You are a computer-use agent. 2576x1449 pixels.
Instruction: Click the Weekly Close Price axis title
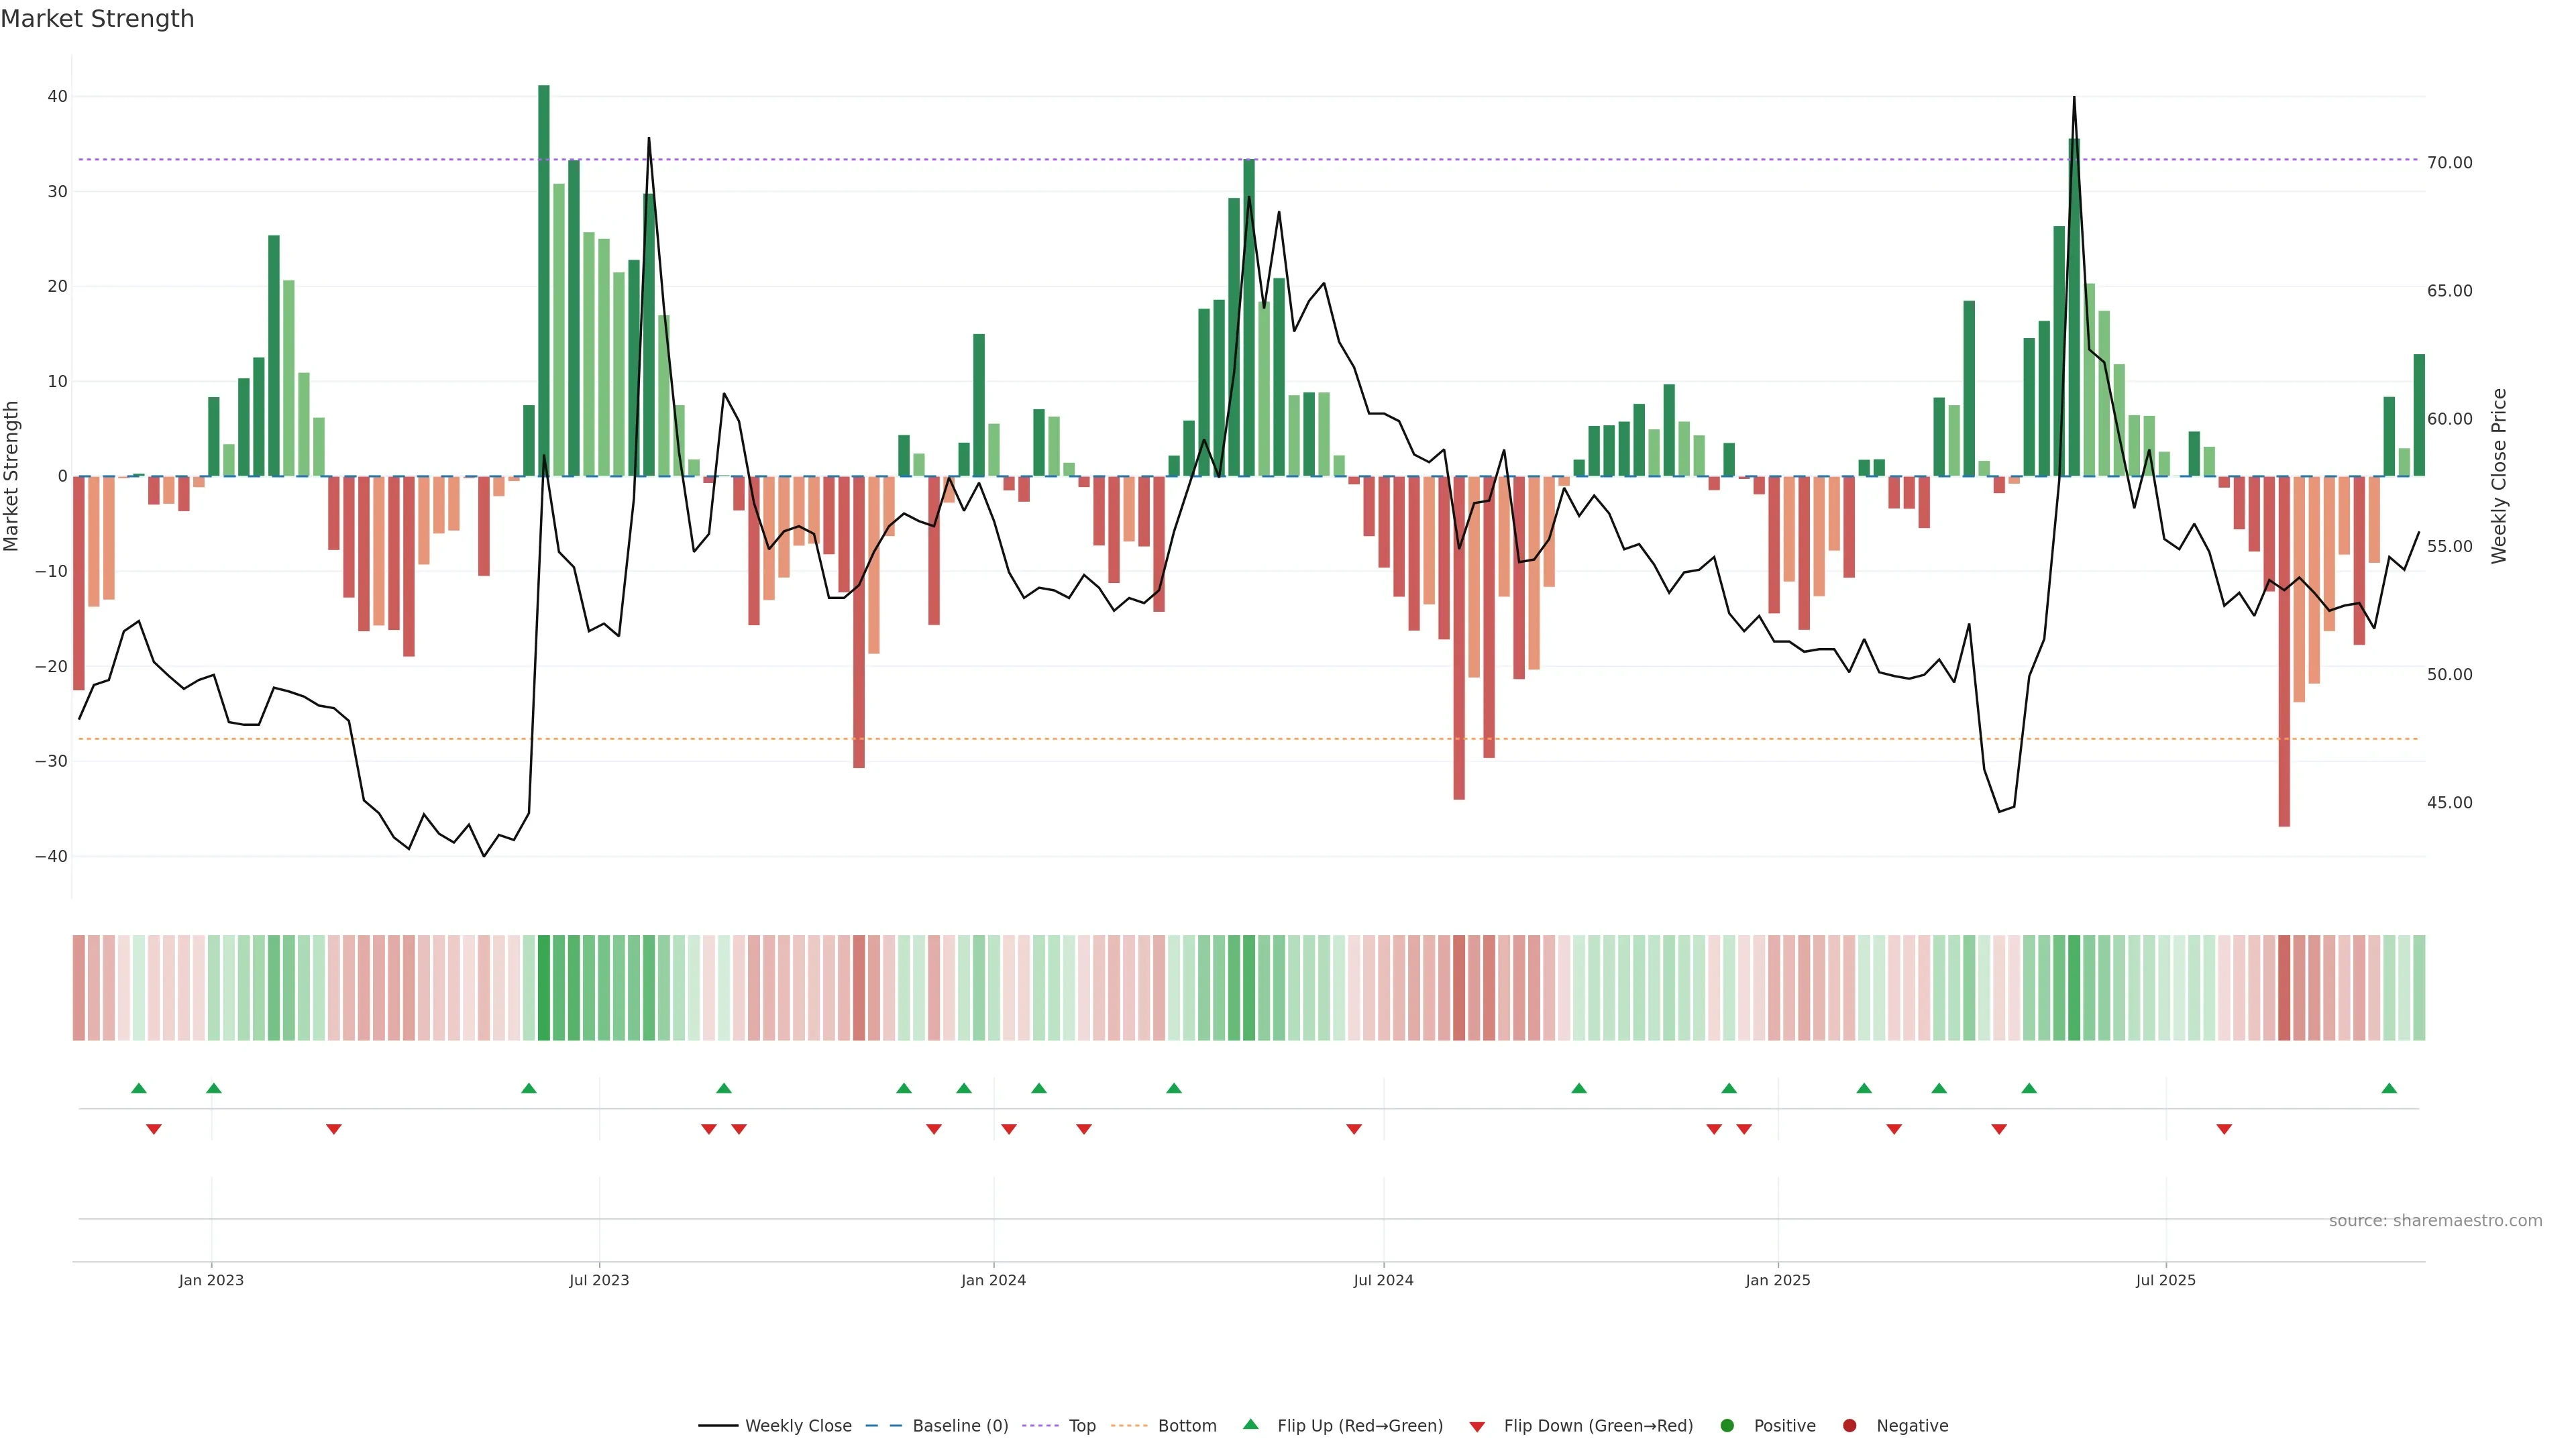(2499, 476)
